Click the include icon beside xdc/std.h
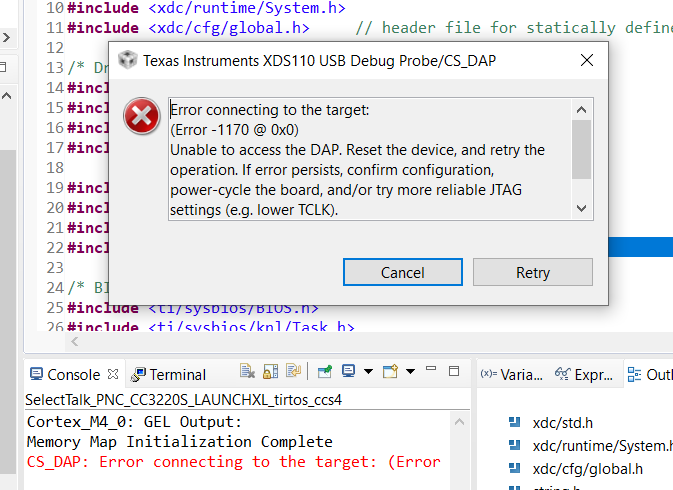The width and height of the screenshot is (673, 490). click(515, 423)
